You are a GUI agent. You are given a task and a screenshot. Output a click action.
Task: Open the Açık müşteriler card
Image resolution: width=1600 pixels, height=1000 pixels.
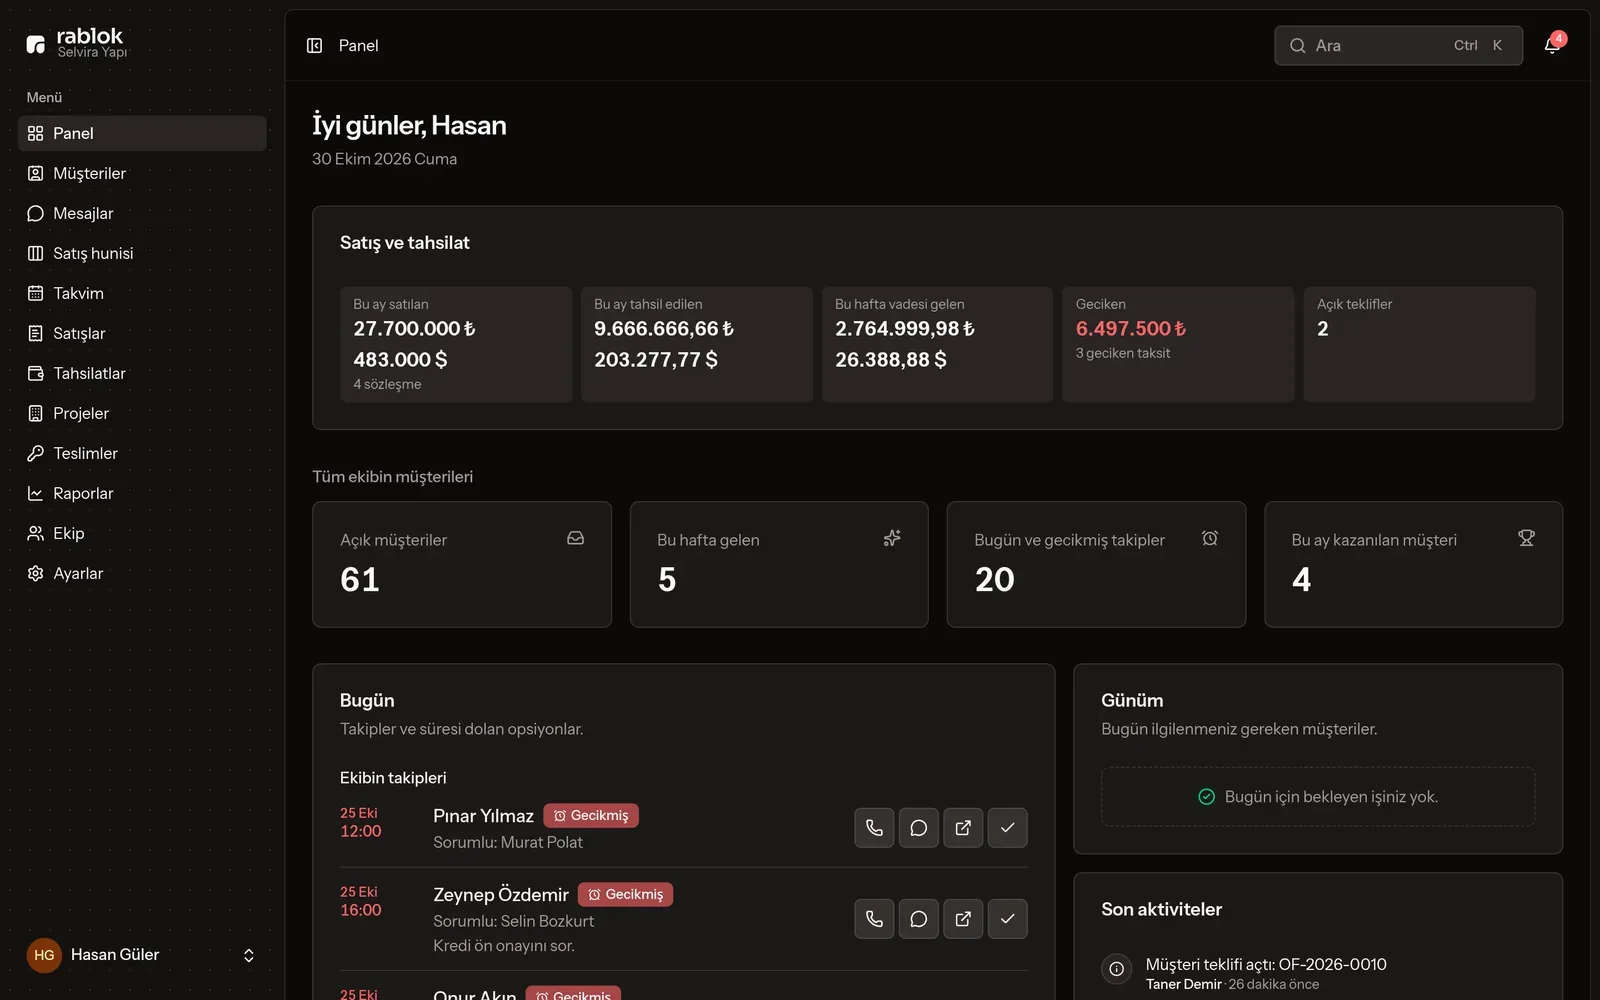pos(462,565)
